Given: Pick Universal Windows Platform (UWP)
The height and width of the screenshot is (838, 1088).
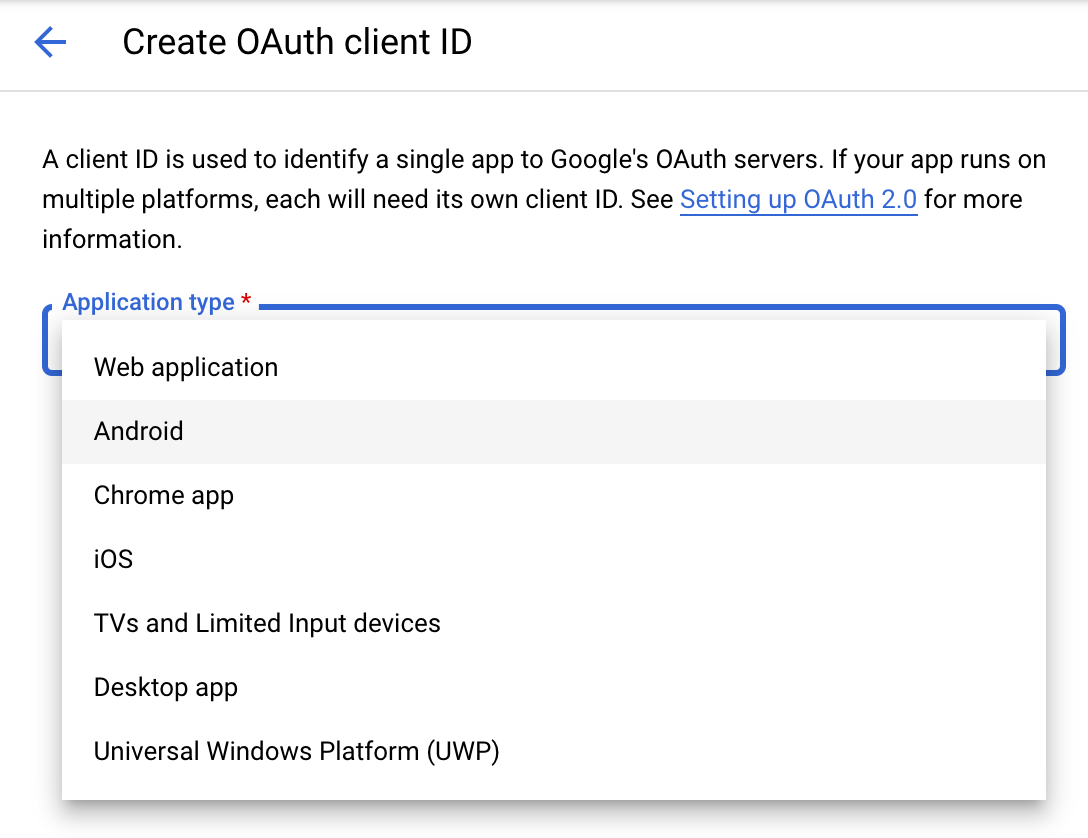Looking at the screenshot, I should (x=554, y=751).
